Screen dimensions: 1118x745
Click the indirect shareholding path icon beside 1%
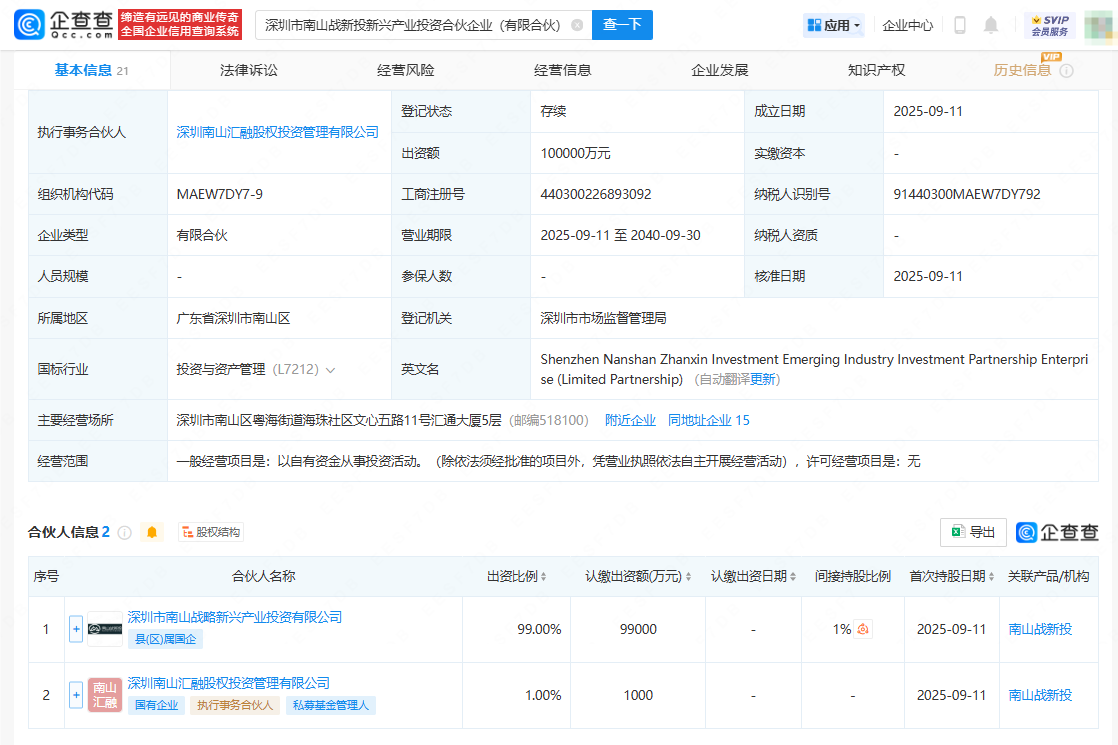863,629
